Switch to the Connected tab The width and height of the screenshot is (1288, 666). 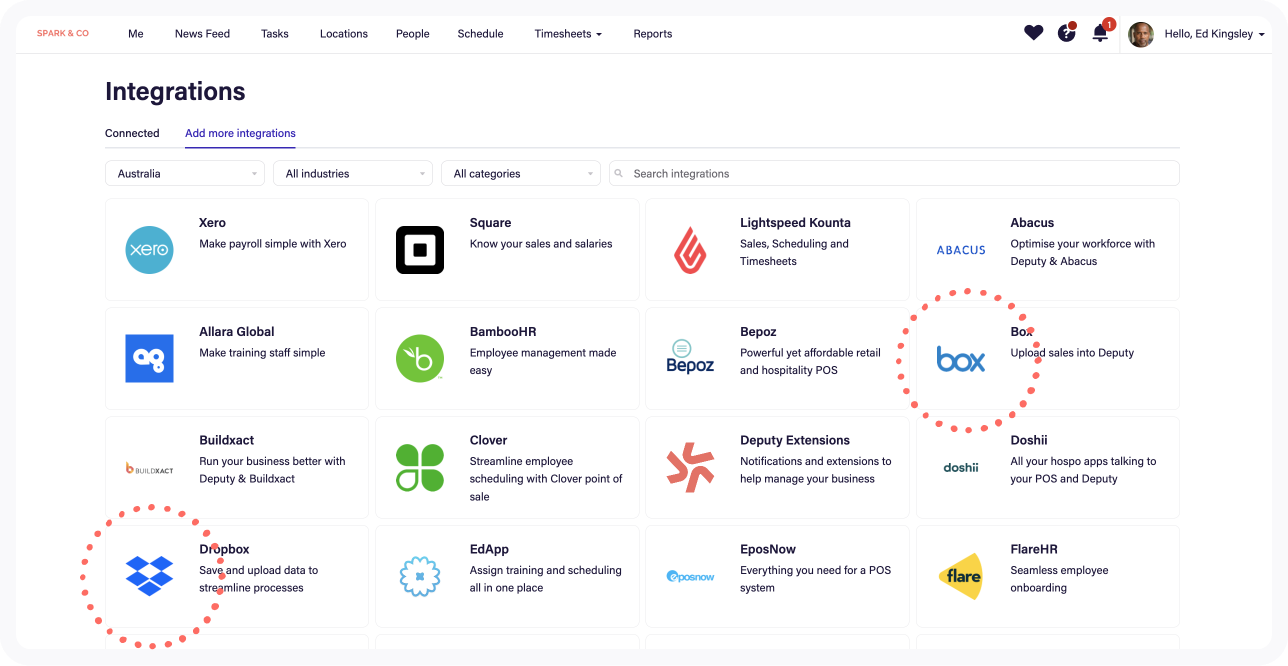132,133
